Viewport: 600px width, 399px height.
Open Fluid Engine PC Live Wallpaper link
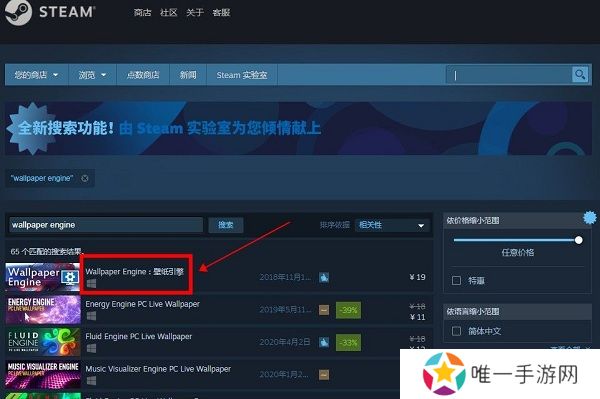[x=139, y=336]
